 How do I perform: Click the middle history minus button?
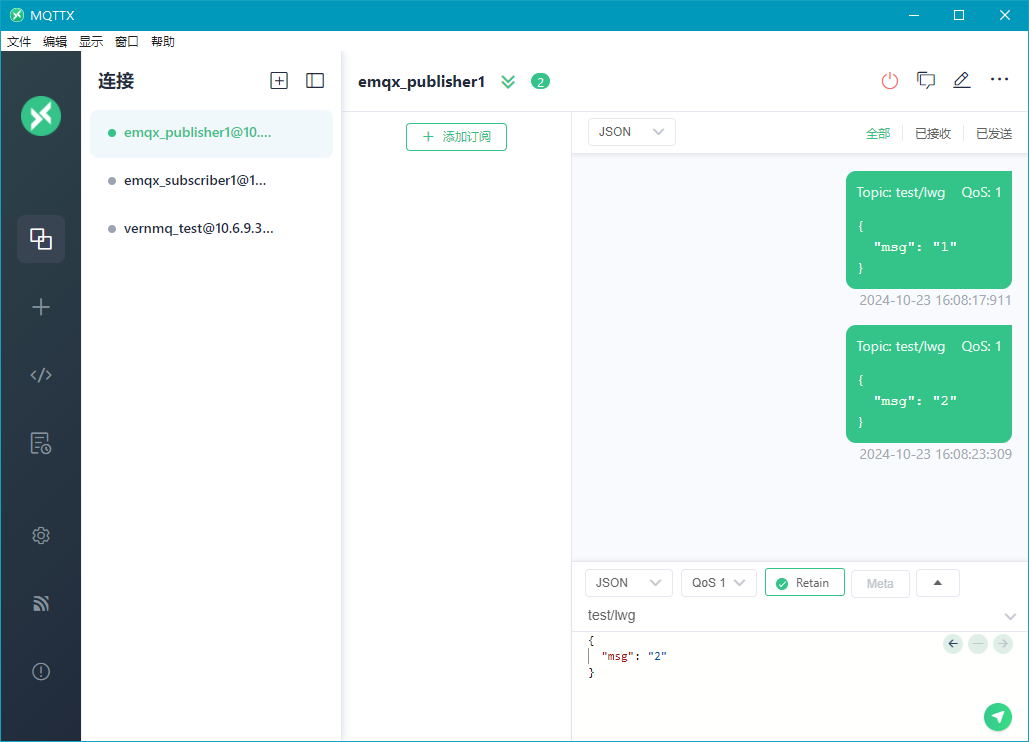pyautogui.click(x=978, y=644)
